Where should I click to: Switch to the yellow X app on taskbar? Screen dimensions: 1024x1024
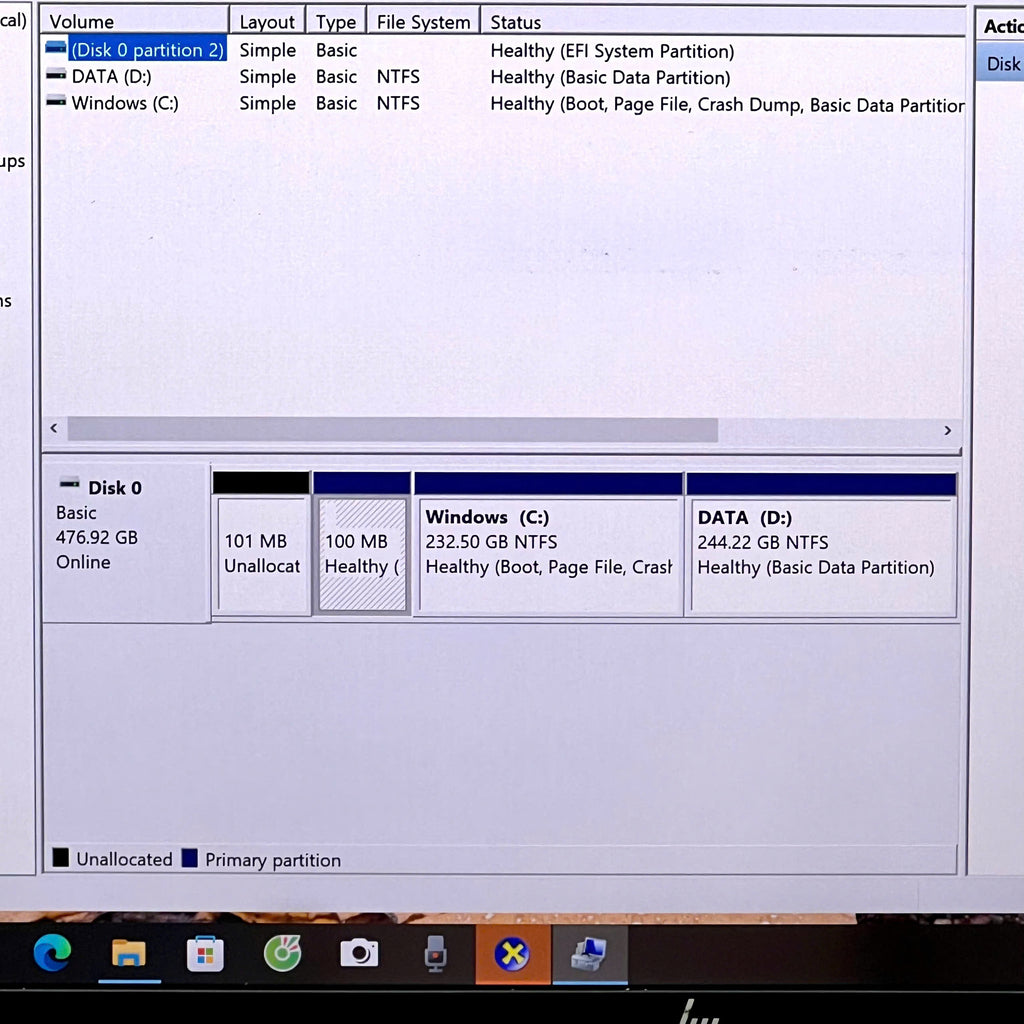[x=513, y=954]
